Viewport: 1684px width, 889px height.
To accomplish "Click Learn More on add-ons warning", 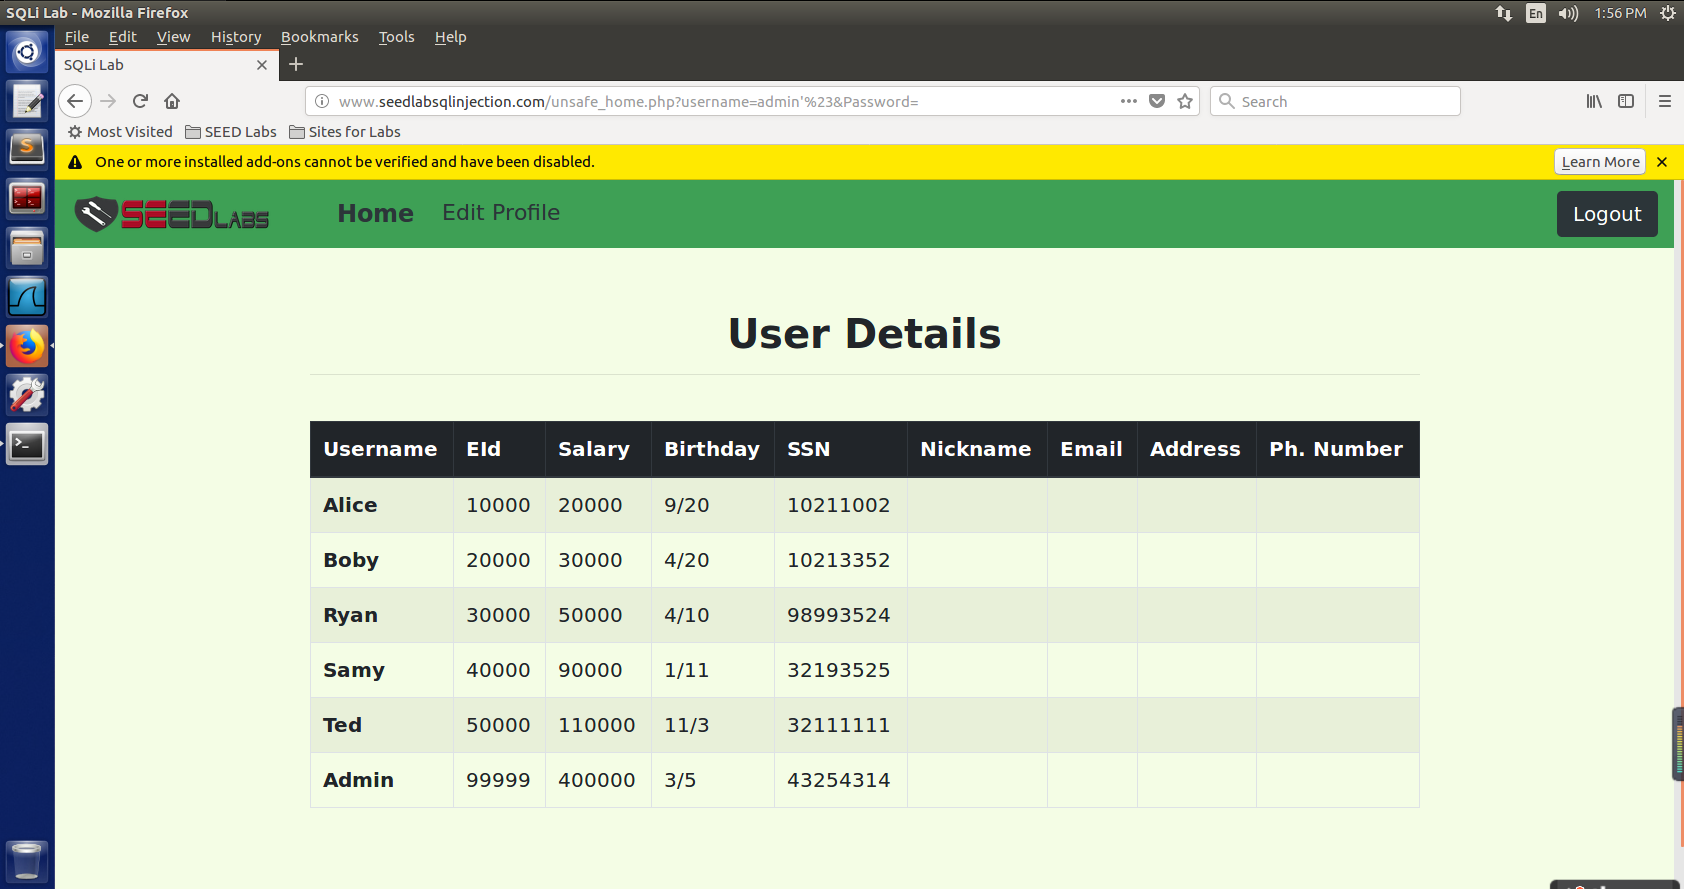I will (1600, 162).
